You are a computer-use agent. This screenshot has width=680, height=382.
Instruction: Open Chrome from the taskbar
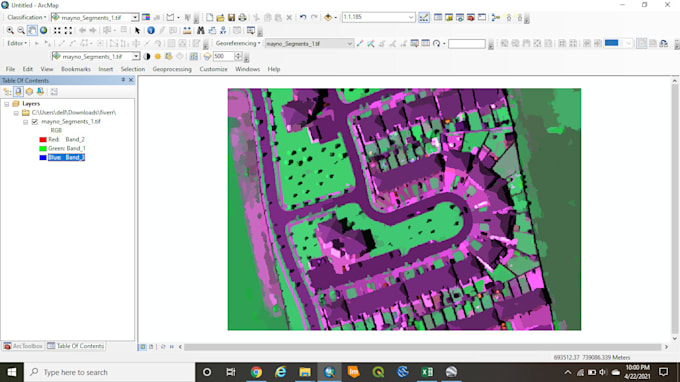click(256, 372)
